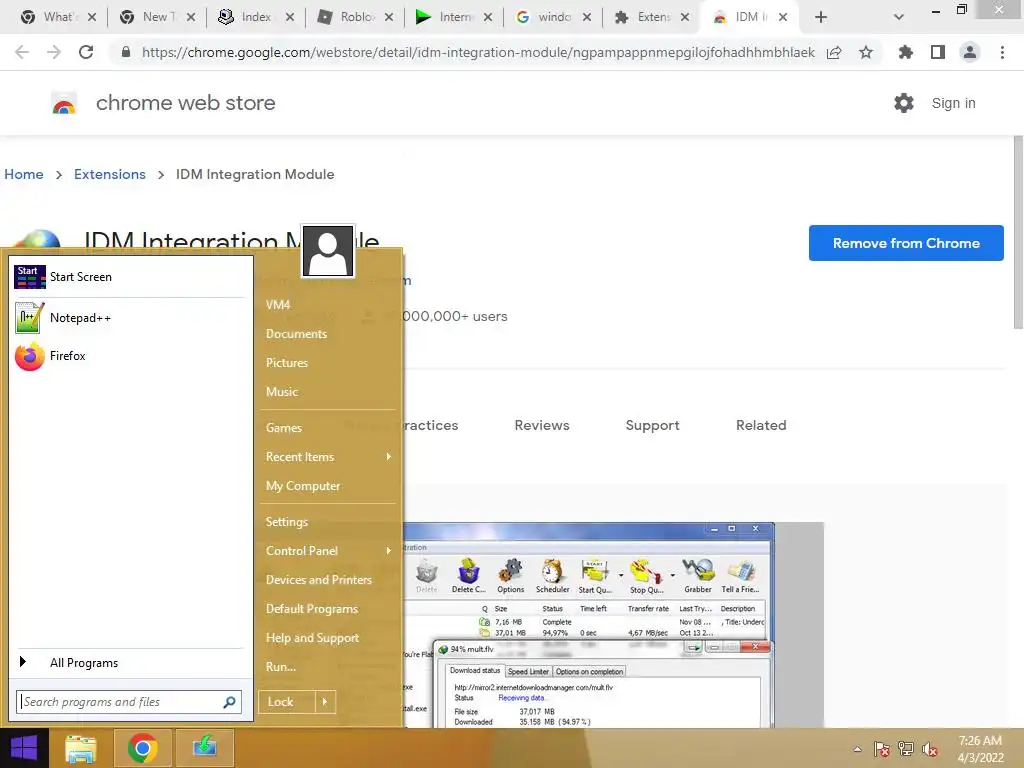
Task: Open File Explorer from the taskbar
Action: pyautogui.click(x=80, y=748)
